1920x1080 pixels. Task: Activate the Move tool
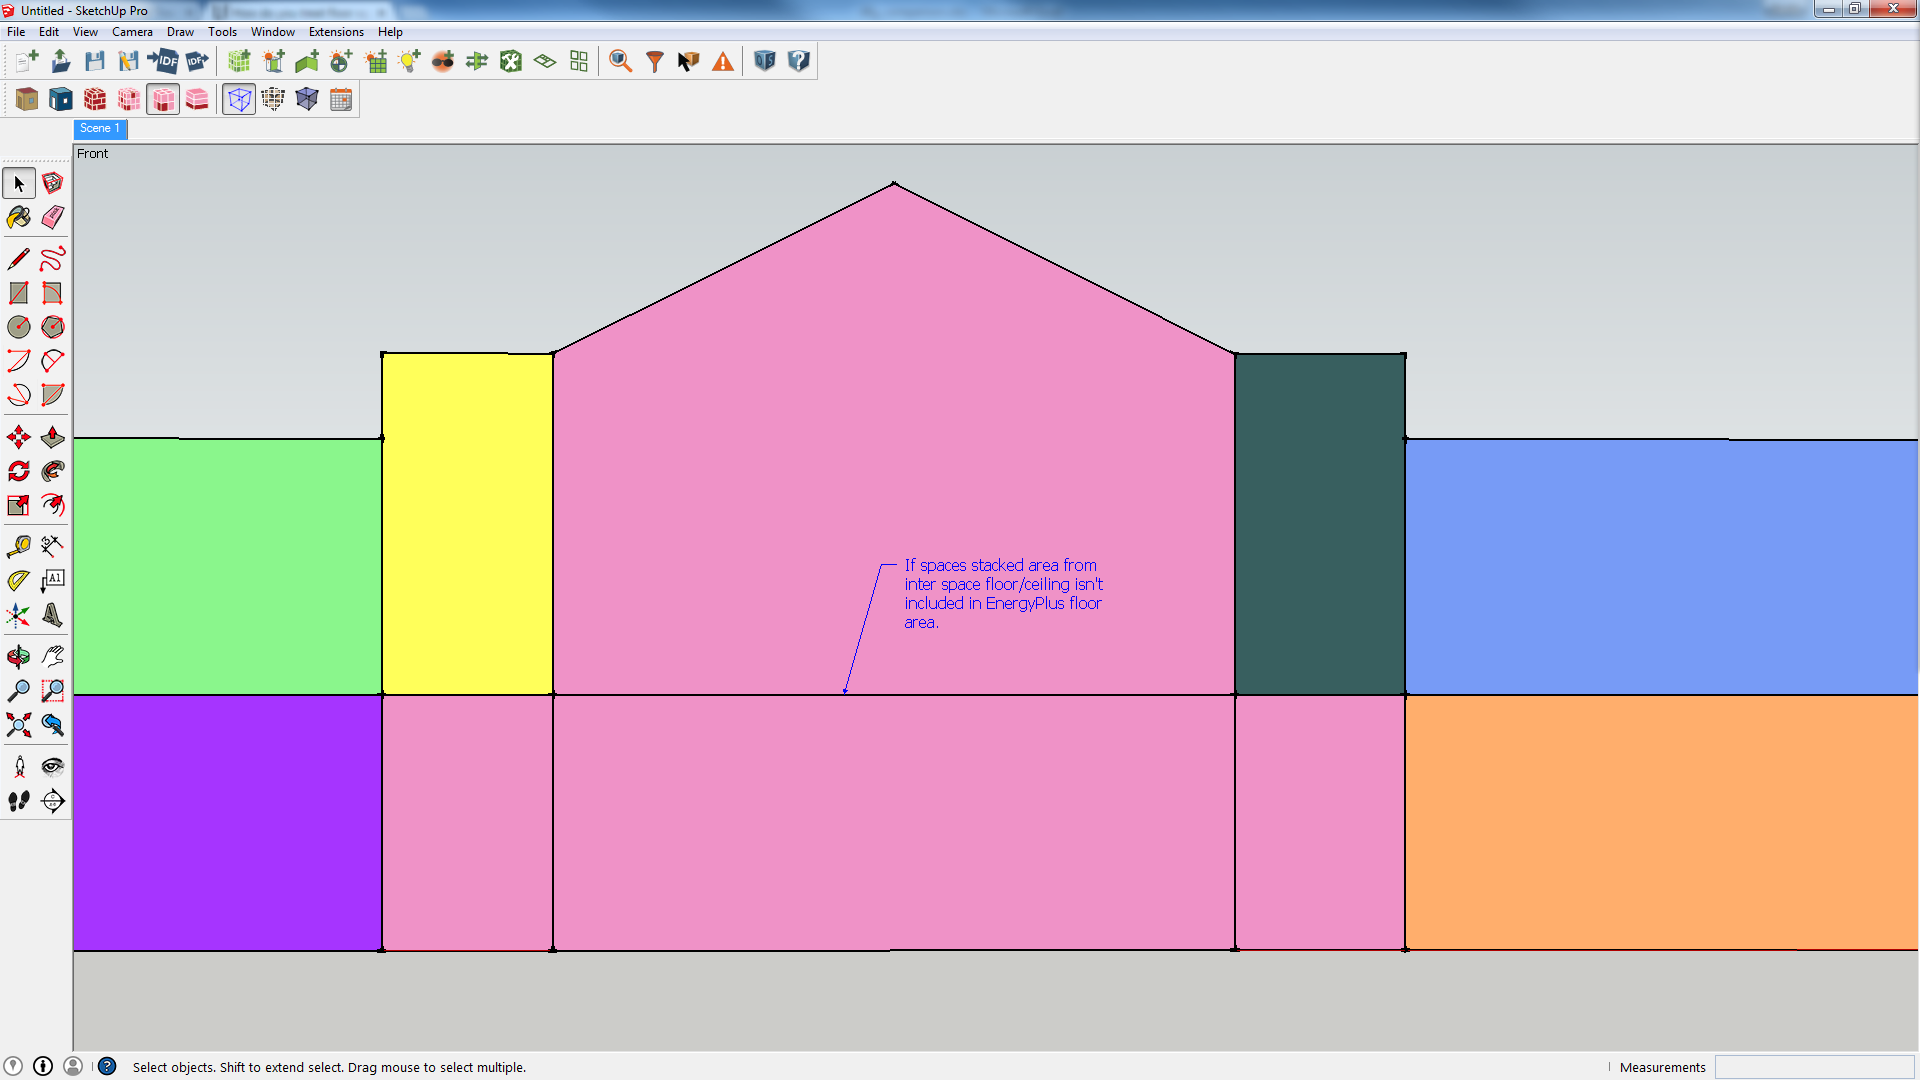click(x=19, y=437)
